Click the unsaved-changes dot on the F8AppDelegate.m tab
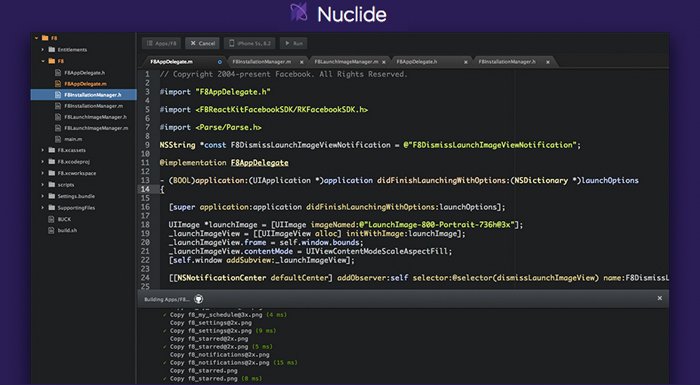This screenshot has width=700, height=385. 219,62
